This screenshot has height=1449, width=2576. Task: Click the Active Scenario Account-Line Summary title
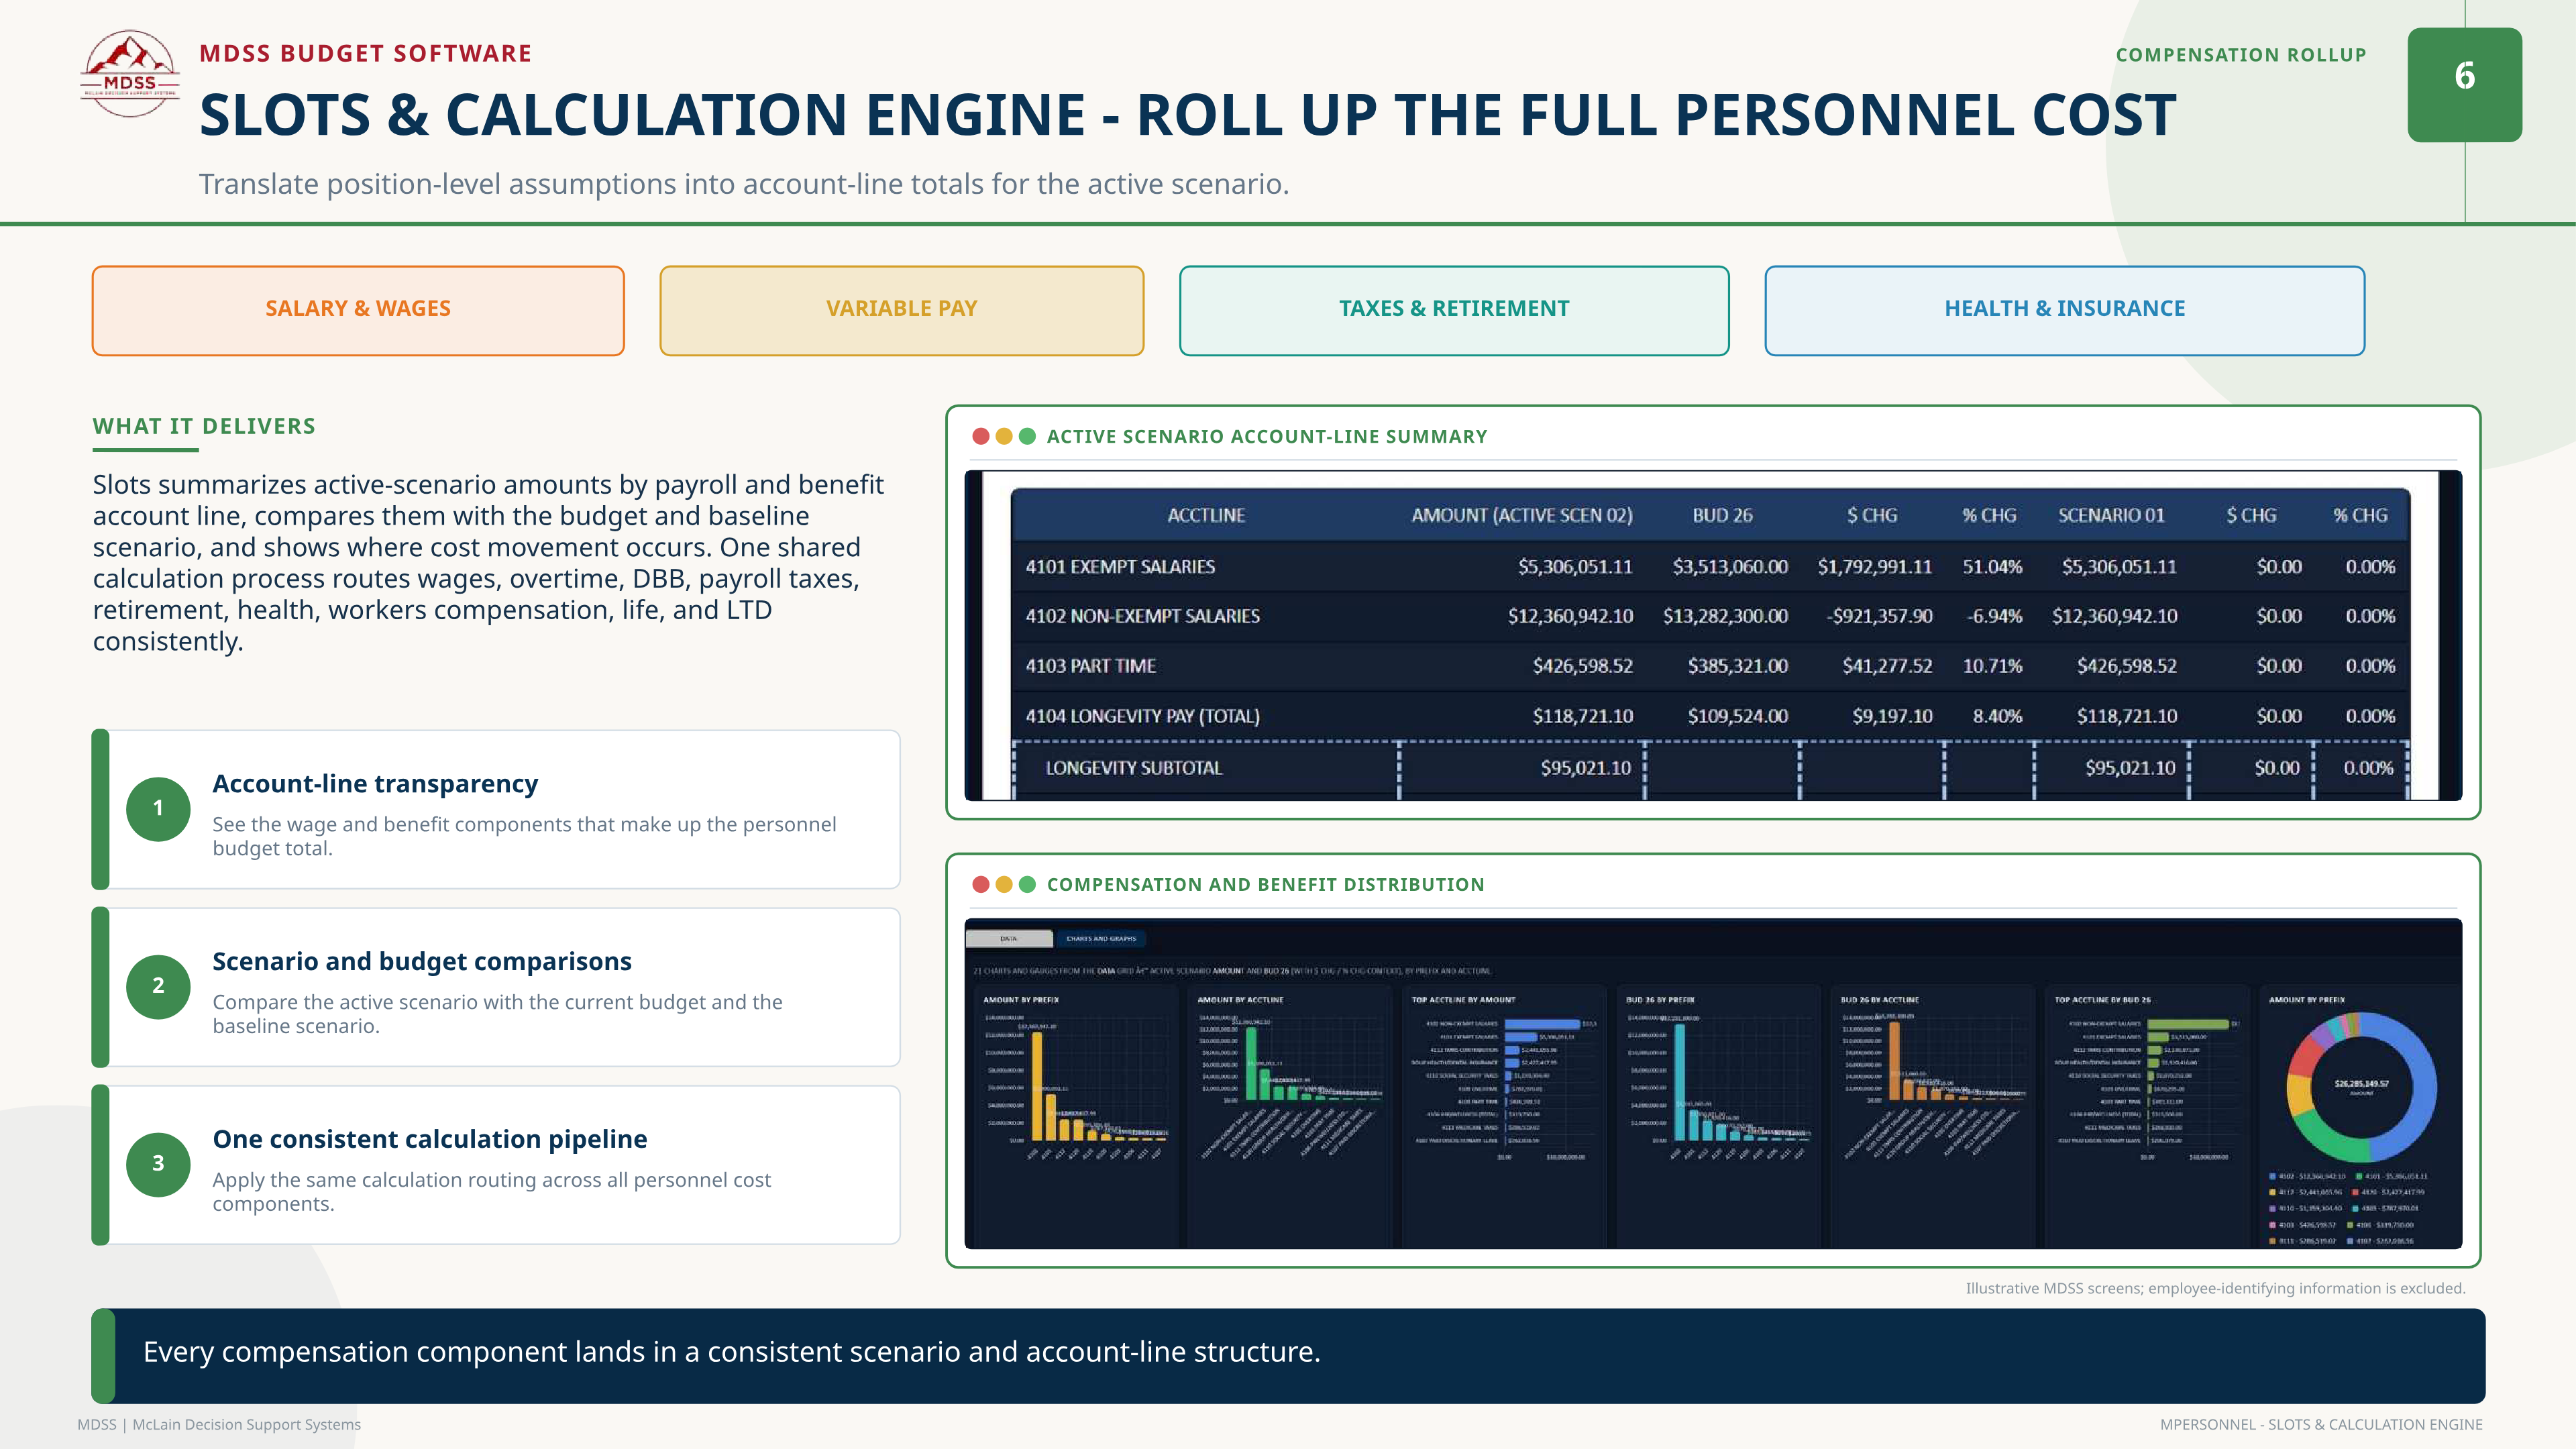click(1266, 436)
